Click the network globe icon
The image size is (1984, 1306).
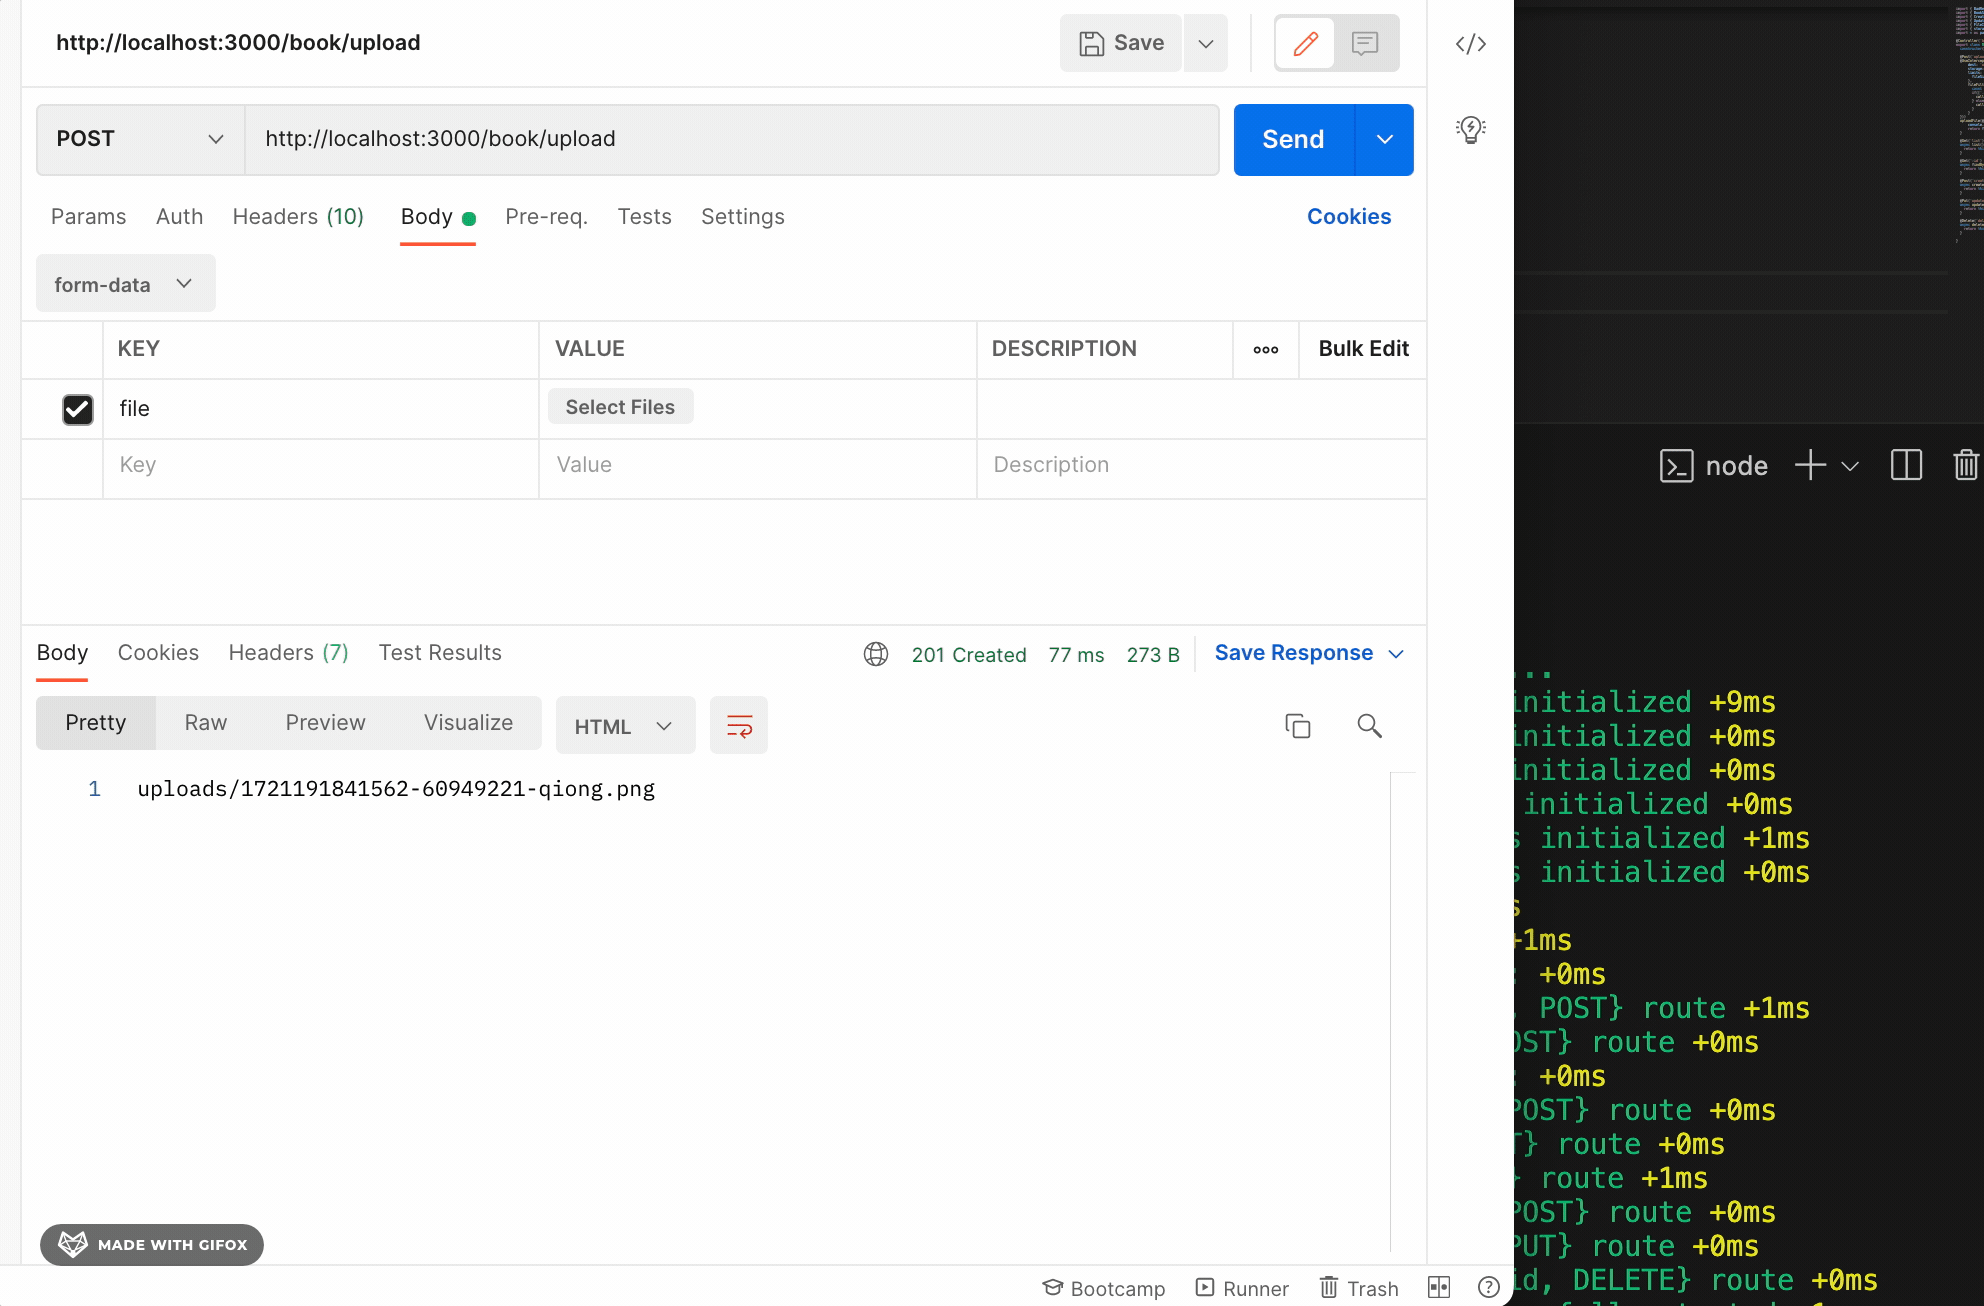coord(876,654)
